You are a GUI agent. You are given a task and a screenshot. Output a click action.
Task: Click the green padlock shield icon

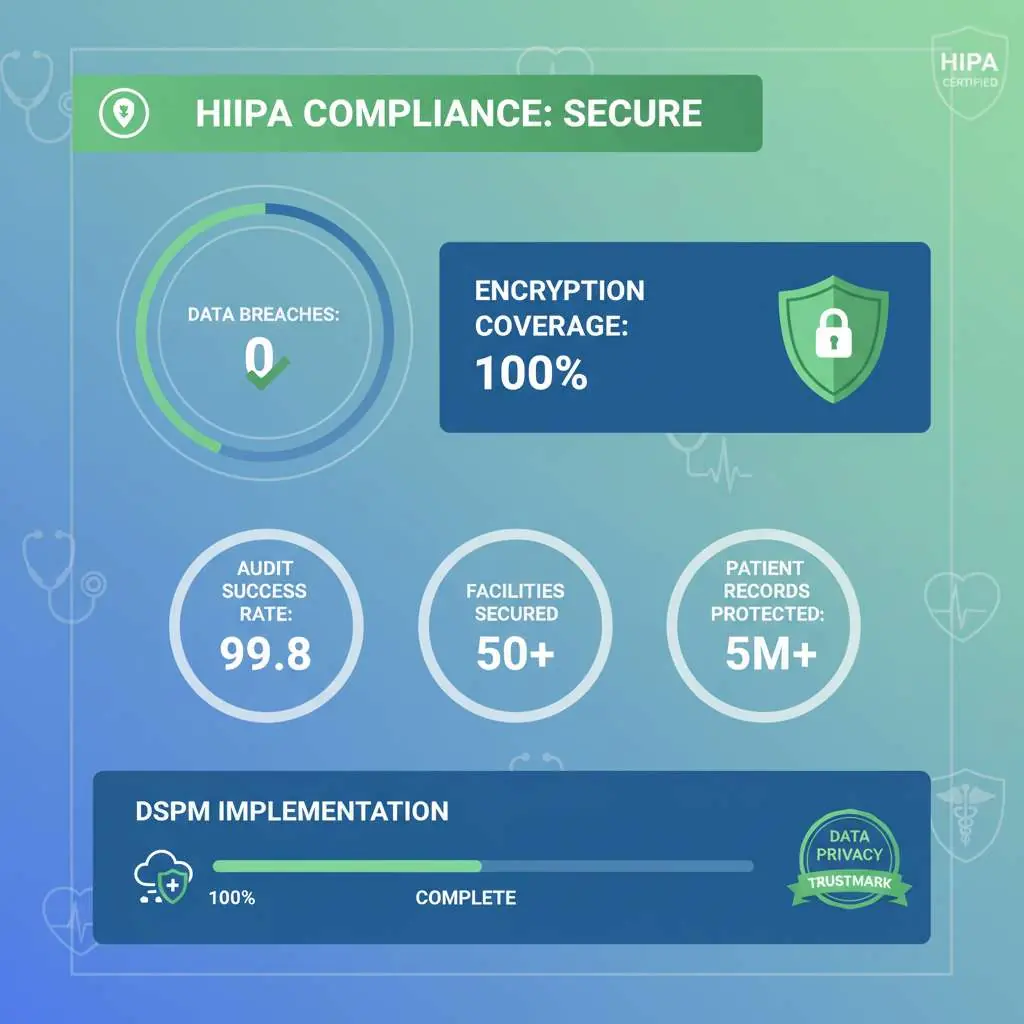pyautogui.click(x=833, y=339)
